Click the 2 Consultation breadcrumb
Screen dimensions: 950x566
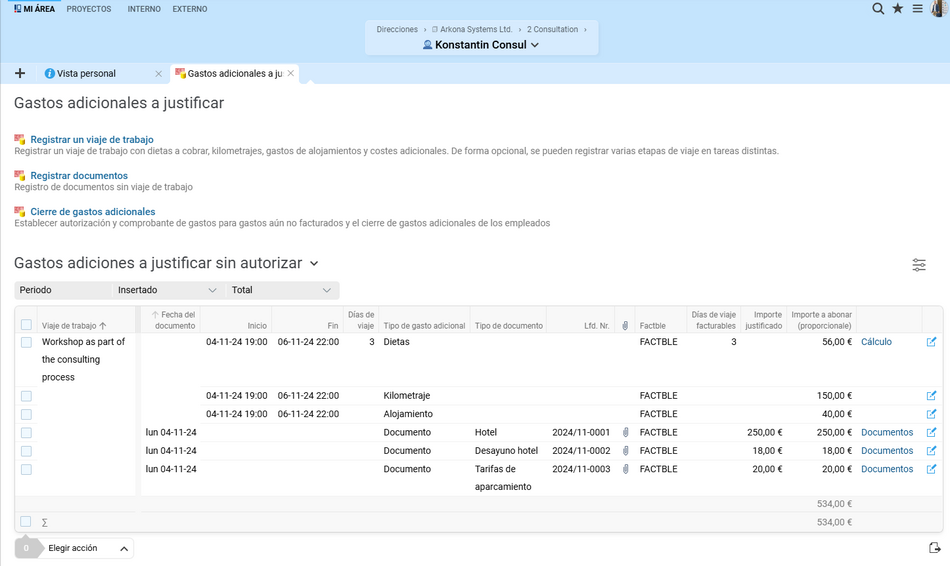[552, 29]
